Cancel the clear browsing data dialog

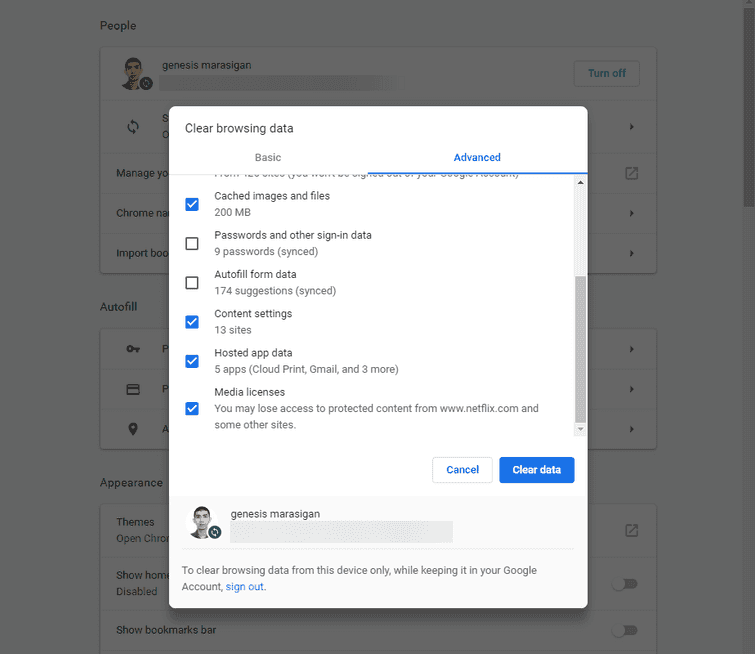click(462, 470)
